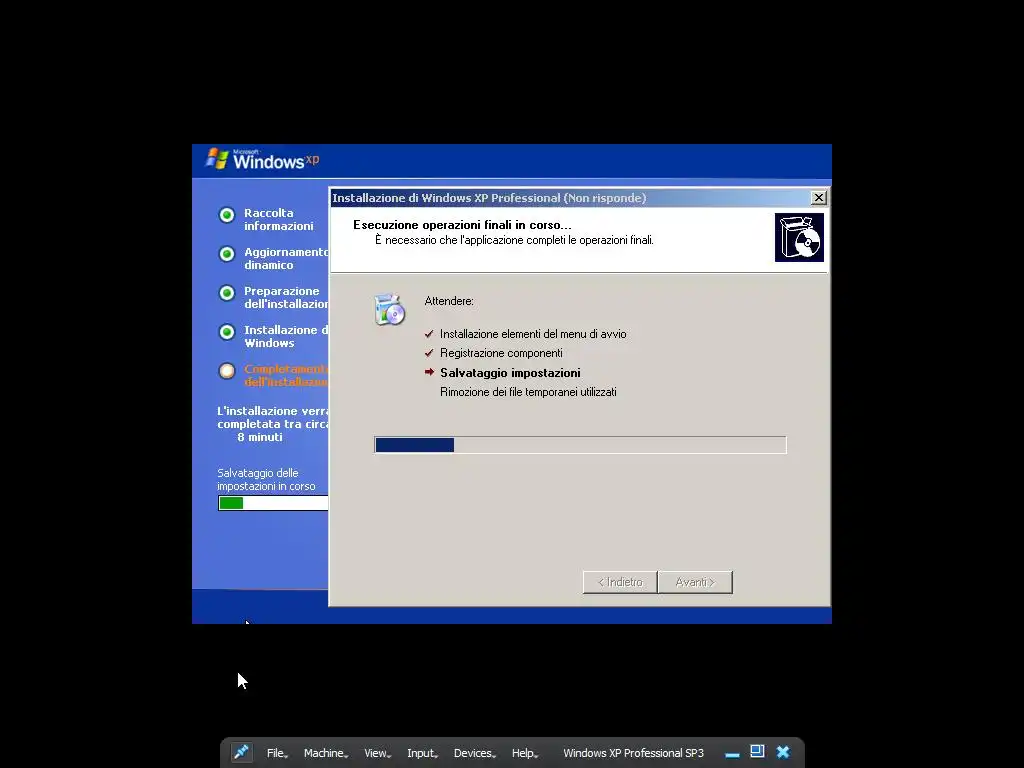Select the Completamento dell'installazione step indicator
The height and width of the screenshot is (768, 1024).
coord(227,371)
